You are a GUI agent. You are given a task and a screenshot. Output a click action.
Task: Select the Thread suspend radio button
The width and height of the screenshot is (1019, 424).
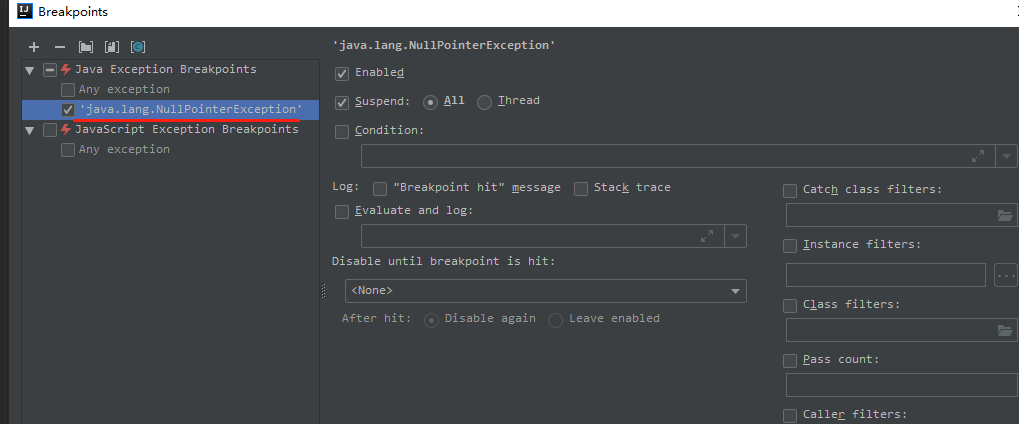485,101
